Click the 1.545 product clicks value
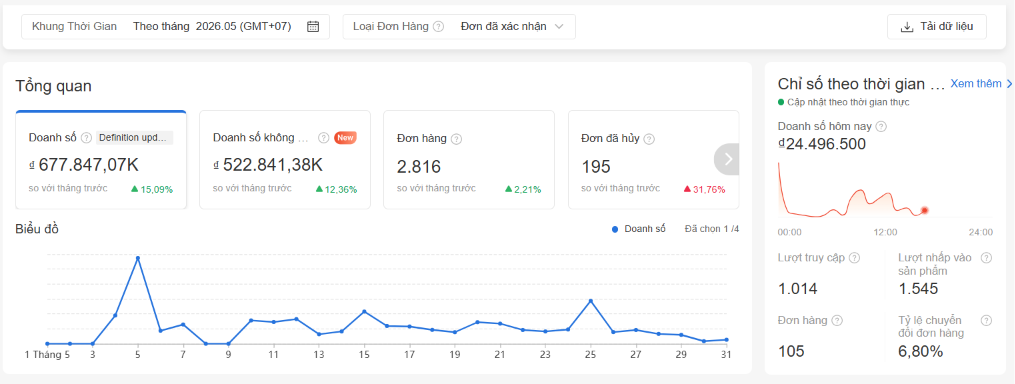Screen dimensions: 1015x384 (x=919, y=289)
